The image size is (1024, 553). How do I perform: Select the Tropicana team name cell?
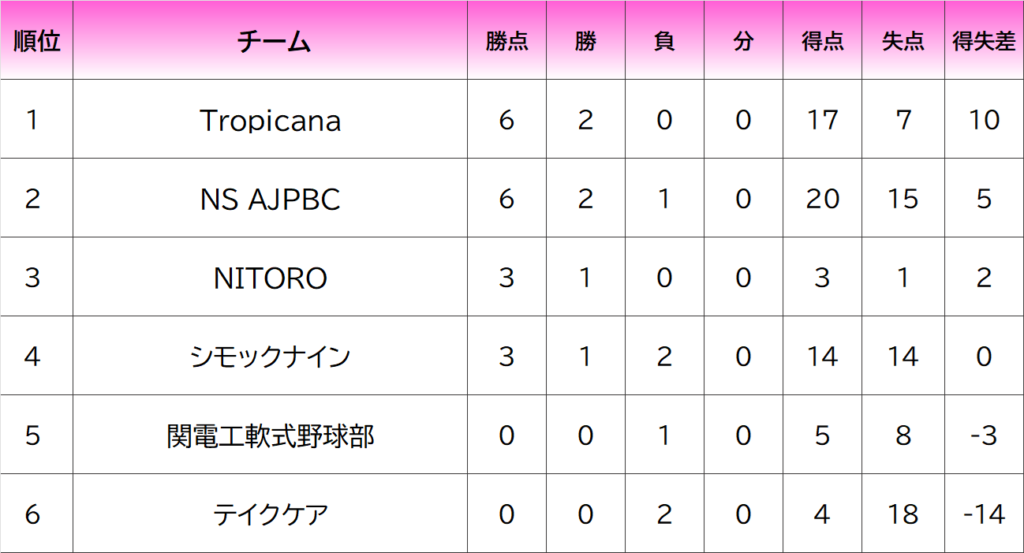270,119
